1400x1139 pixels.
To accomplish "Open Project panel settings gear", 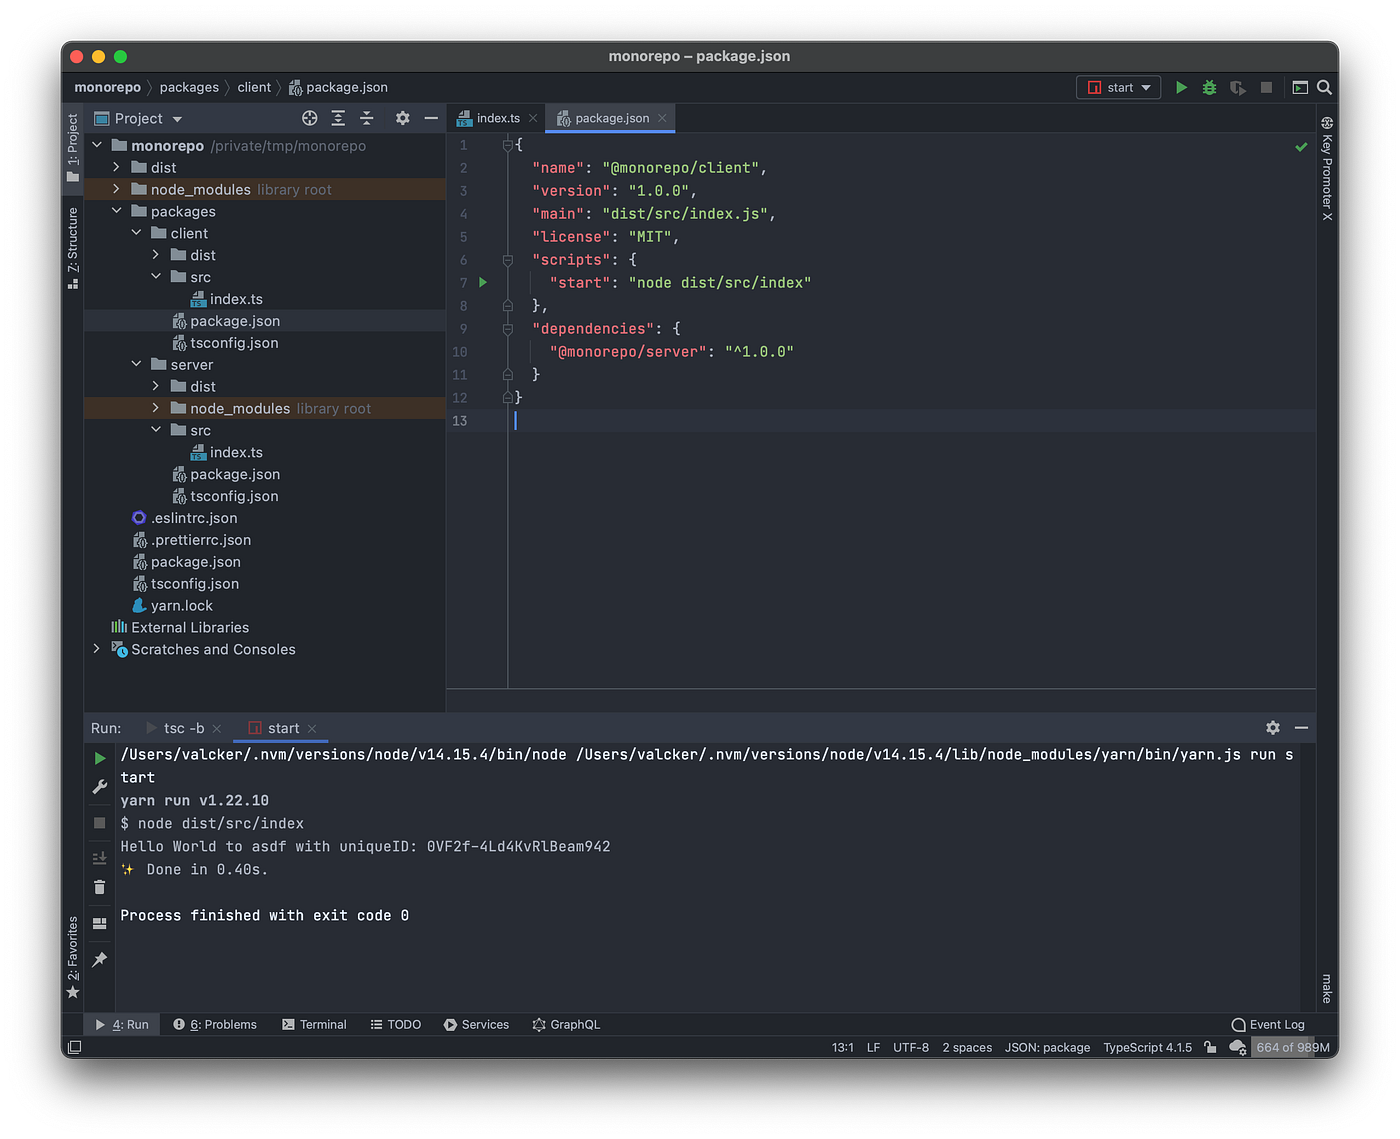I will click(x=402, y=118).
